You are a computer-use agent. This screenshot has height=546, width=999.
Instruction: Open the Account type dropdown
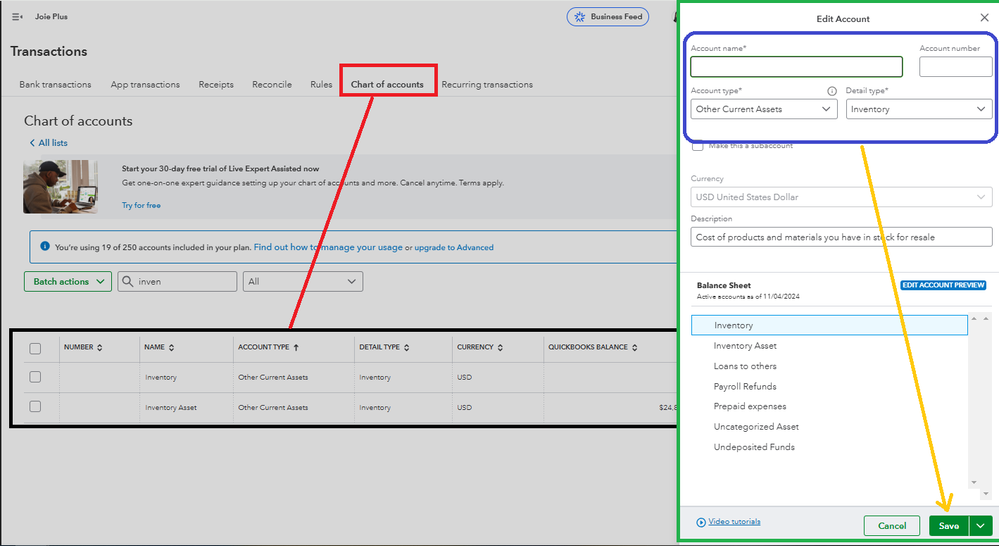point(764,109)
